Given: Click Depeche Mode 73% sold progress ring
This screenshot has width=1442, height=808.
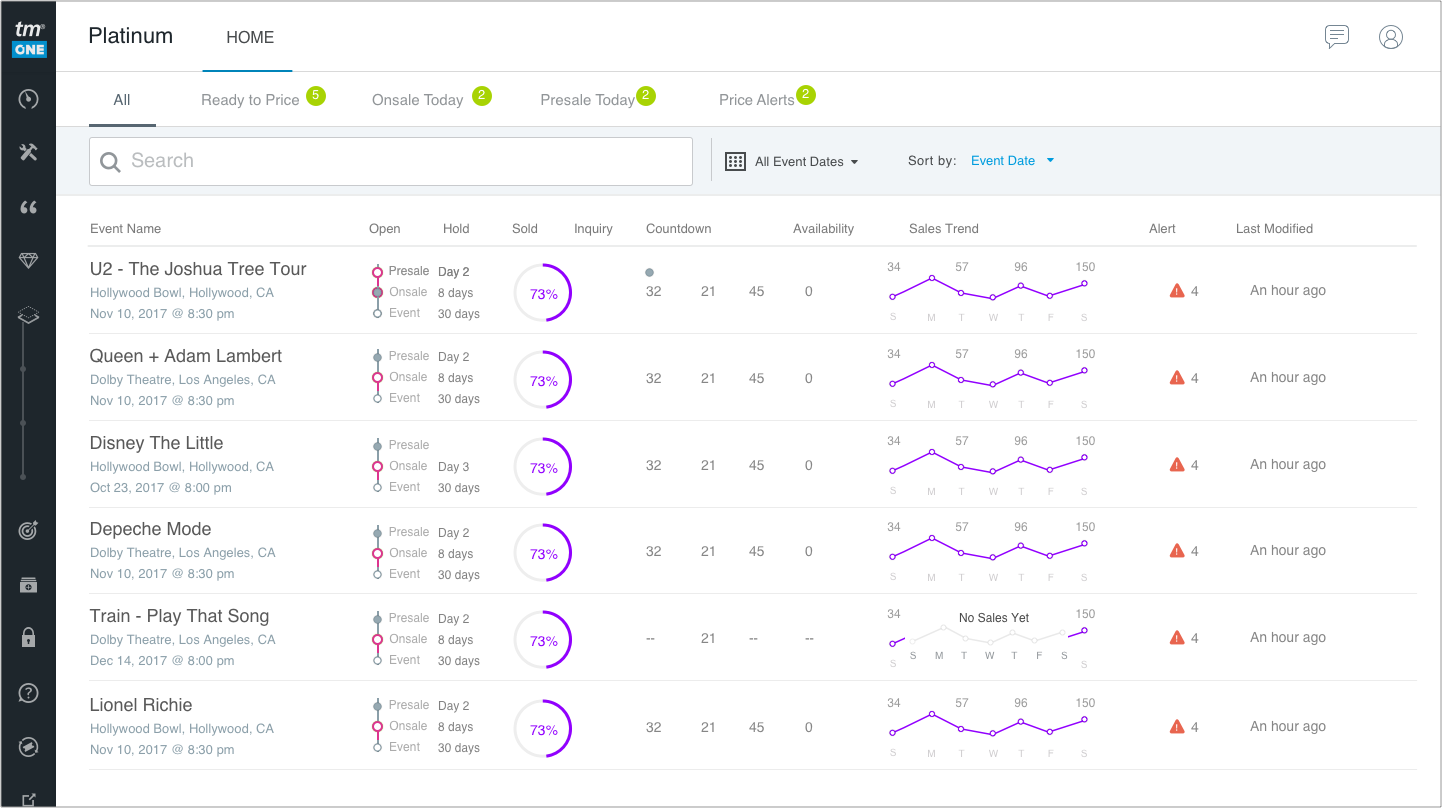Looking at the screenshot, I should [x=543, y=553].
